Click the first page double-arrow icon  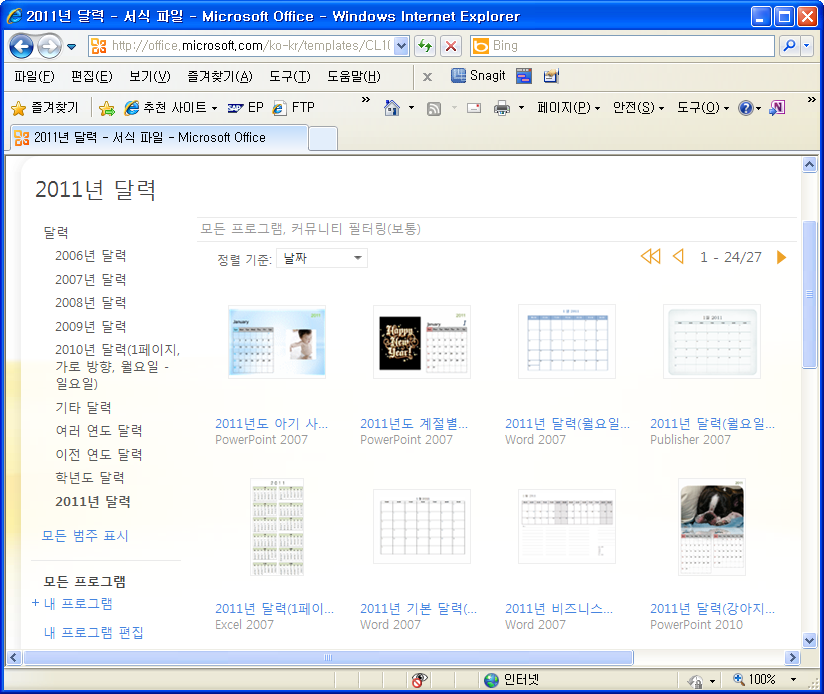point(651,257)
